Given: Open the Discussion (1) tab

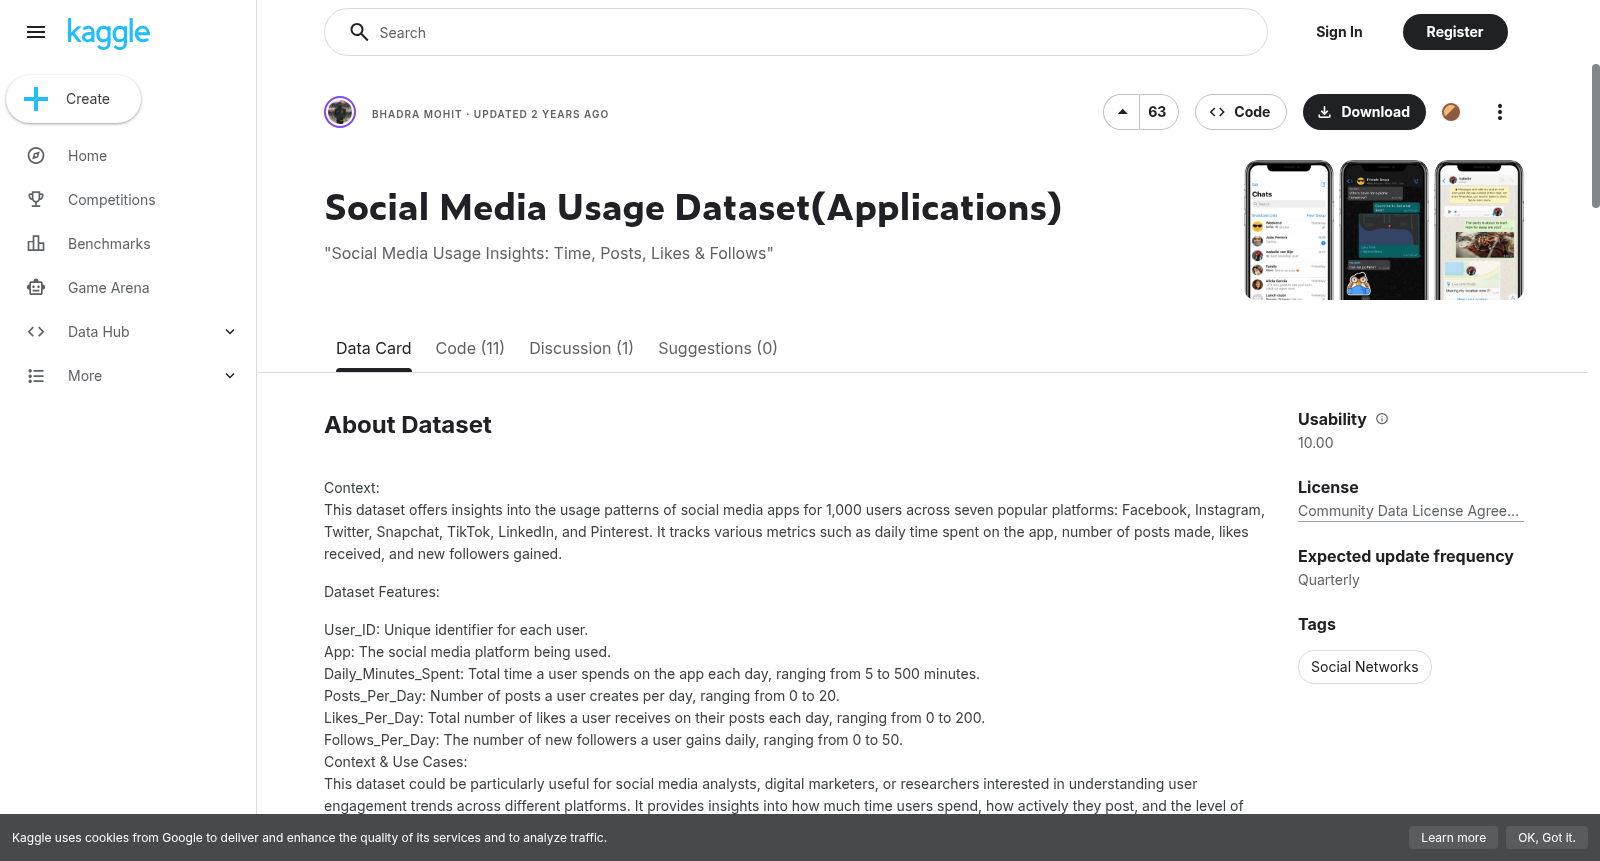Looking at the screenshot, I should (581, 348).
